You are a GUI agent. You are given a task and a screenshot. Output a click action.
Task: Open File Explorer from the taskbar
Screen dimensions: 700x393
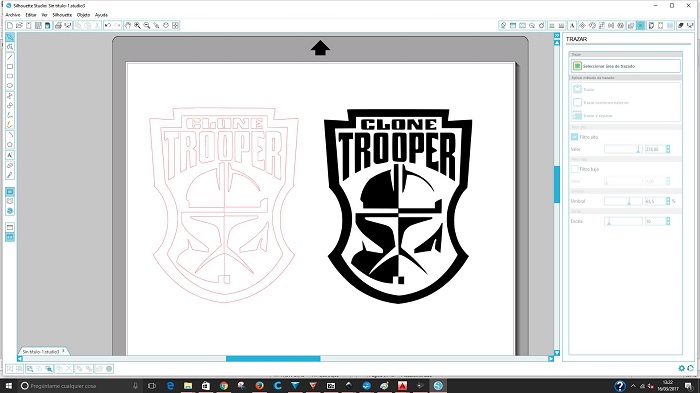coord(188,386)
